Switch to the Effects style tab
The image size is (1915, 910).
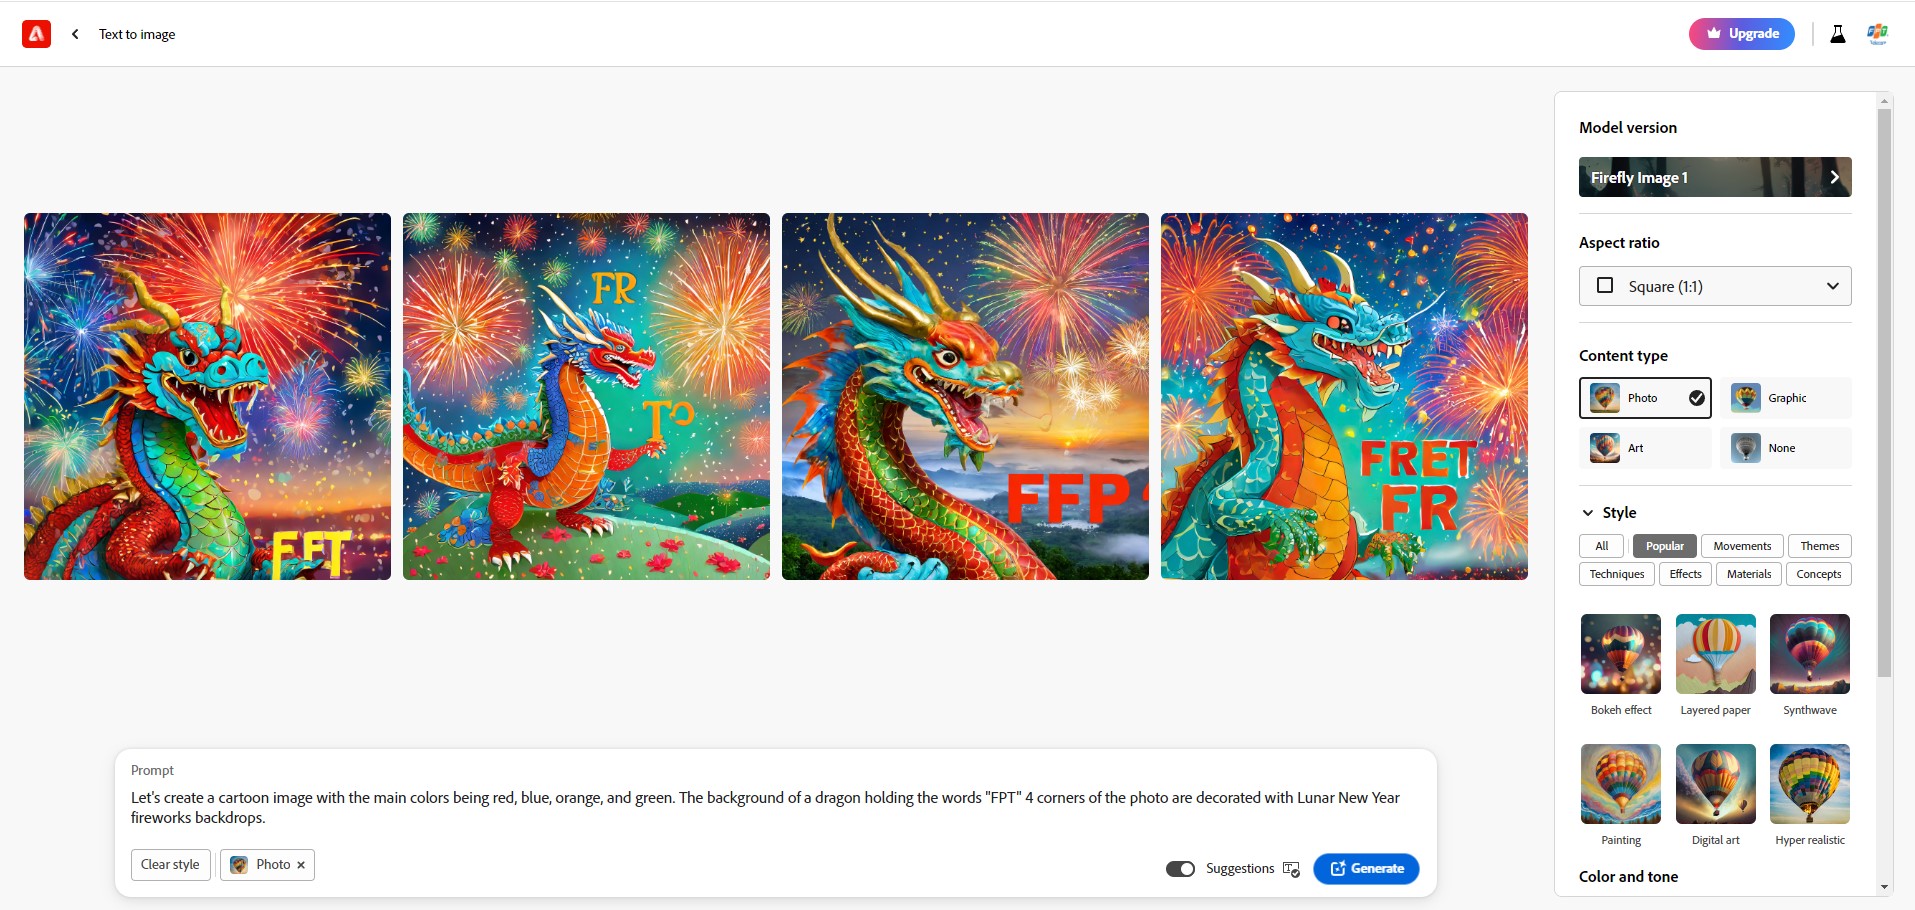[1685, 574]
